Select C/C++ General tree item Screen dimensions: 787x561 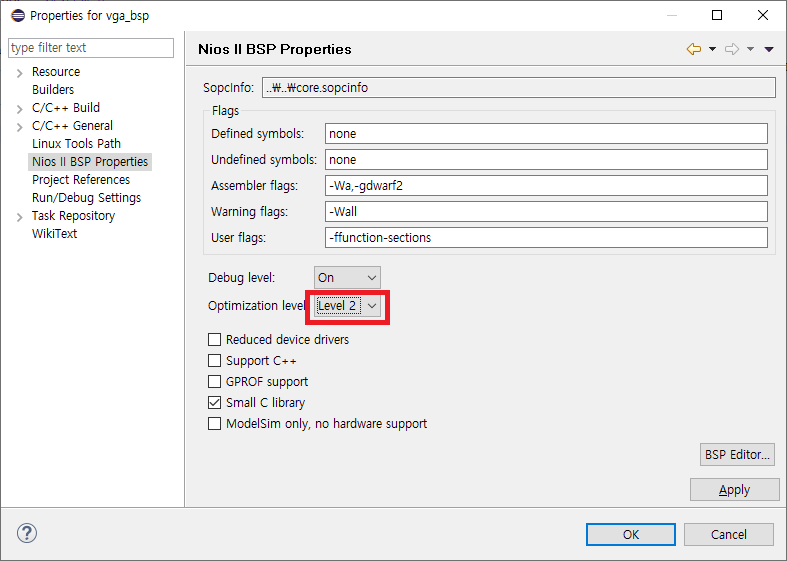(x=72, y=126)
